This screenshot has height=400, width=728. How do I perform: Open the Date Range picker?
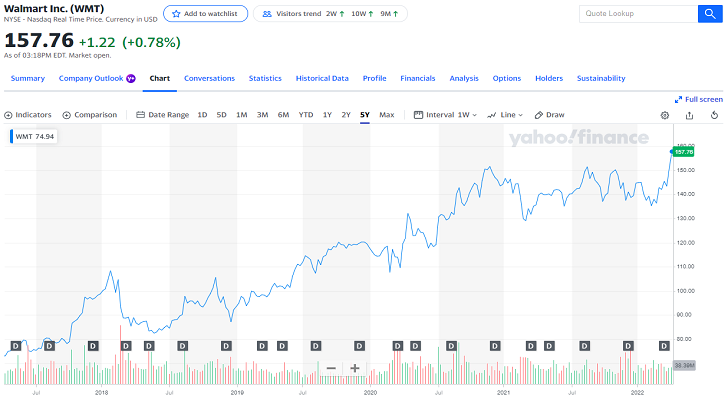162,115
